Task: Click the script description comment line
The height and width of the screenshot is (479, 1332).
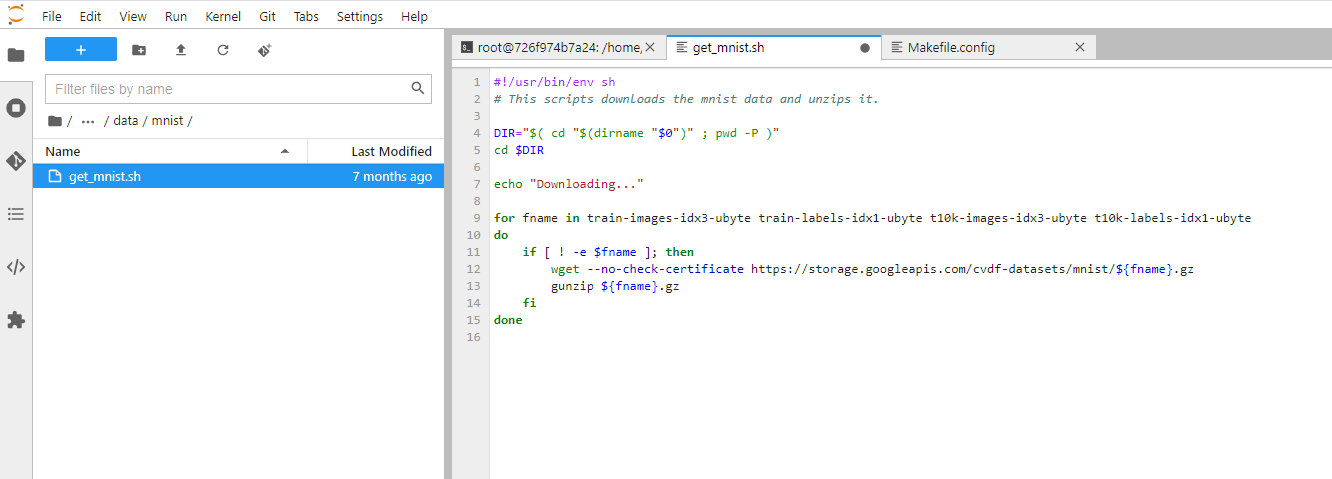Action: 686,99
